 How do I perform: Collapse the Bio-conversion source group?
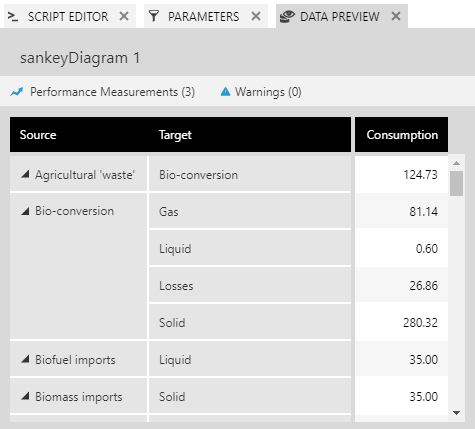tap(25, 211)
